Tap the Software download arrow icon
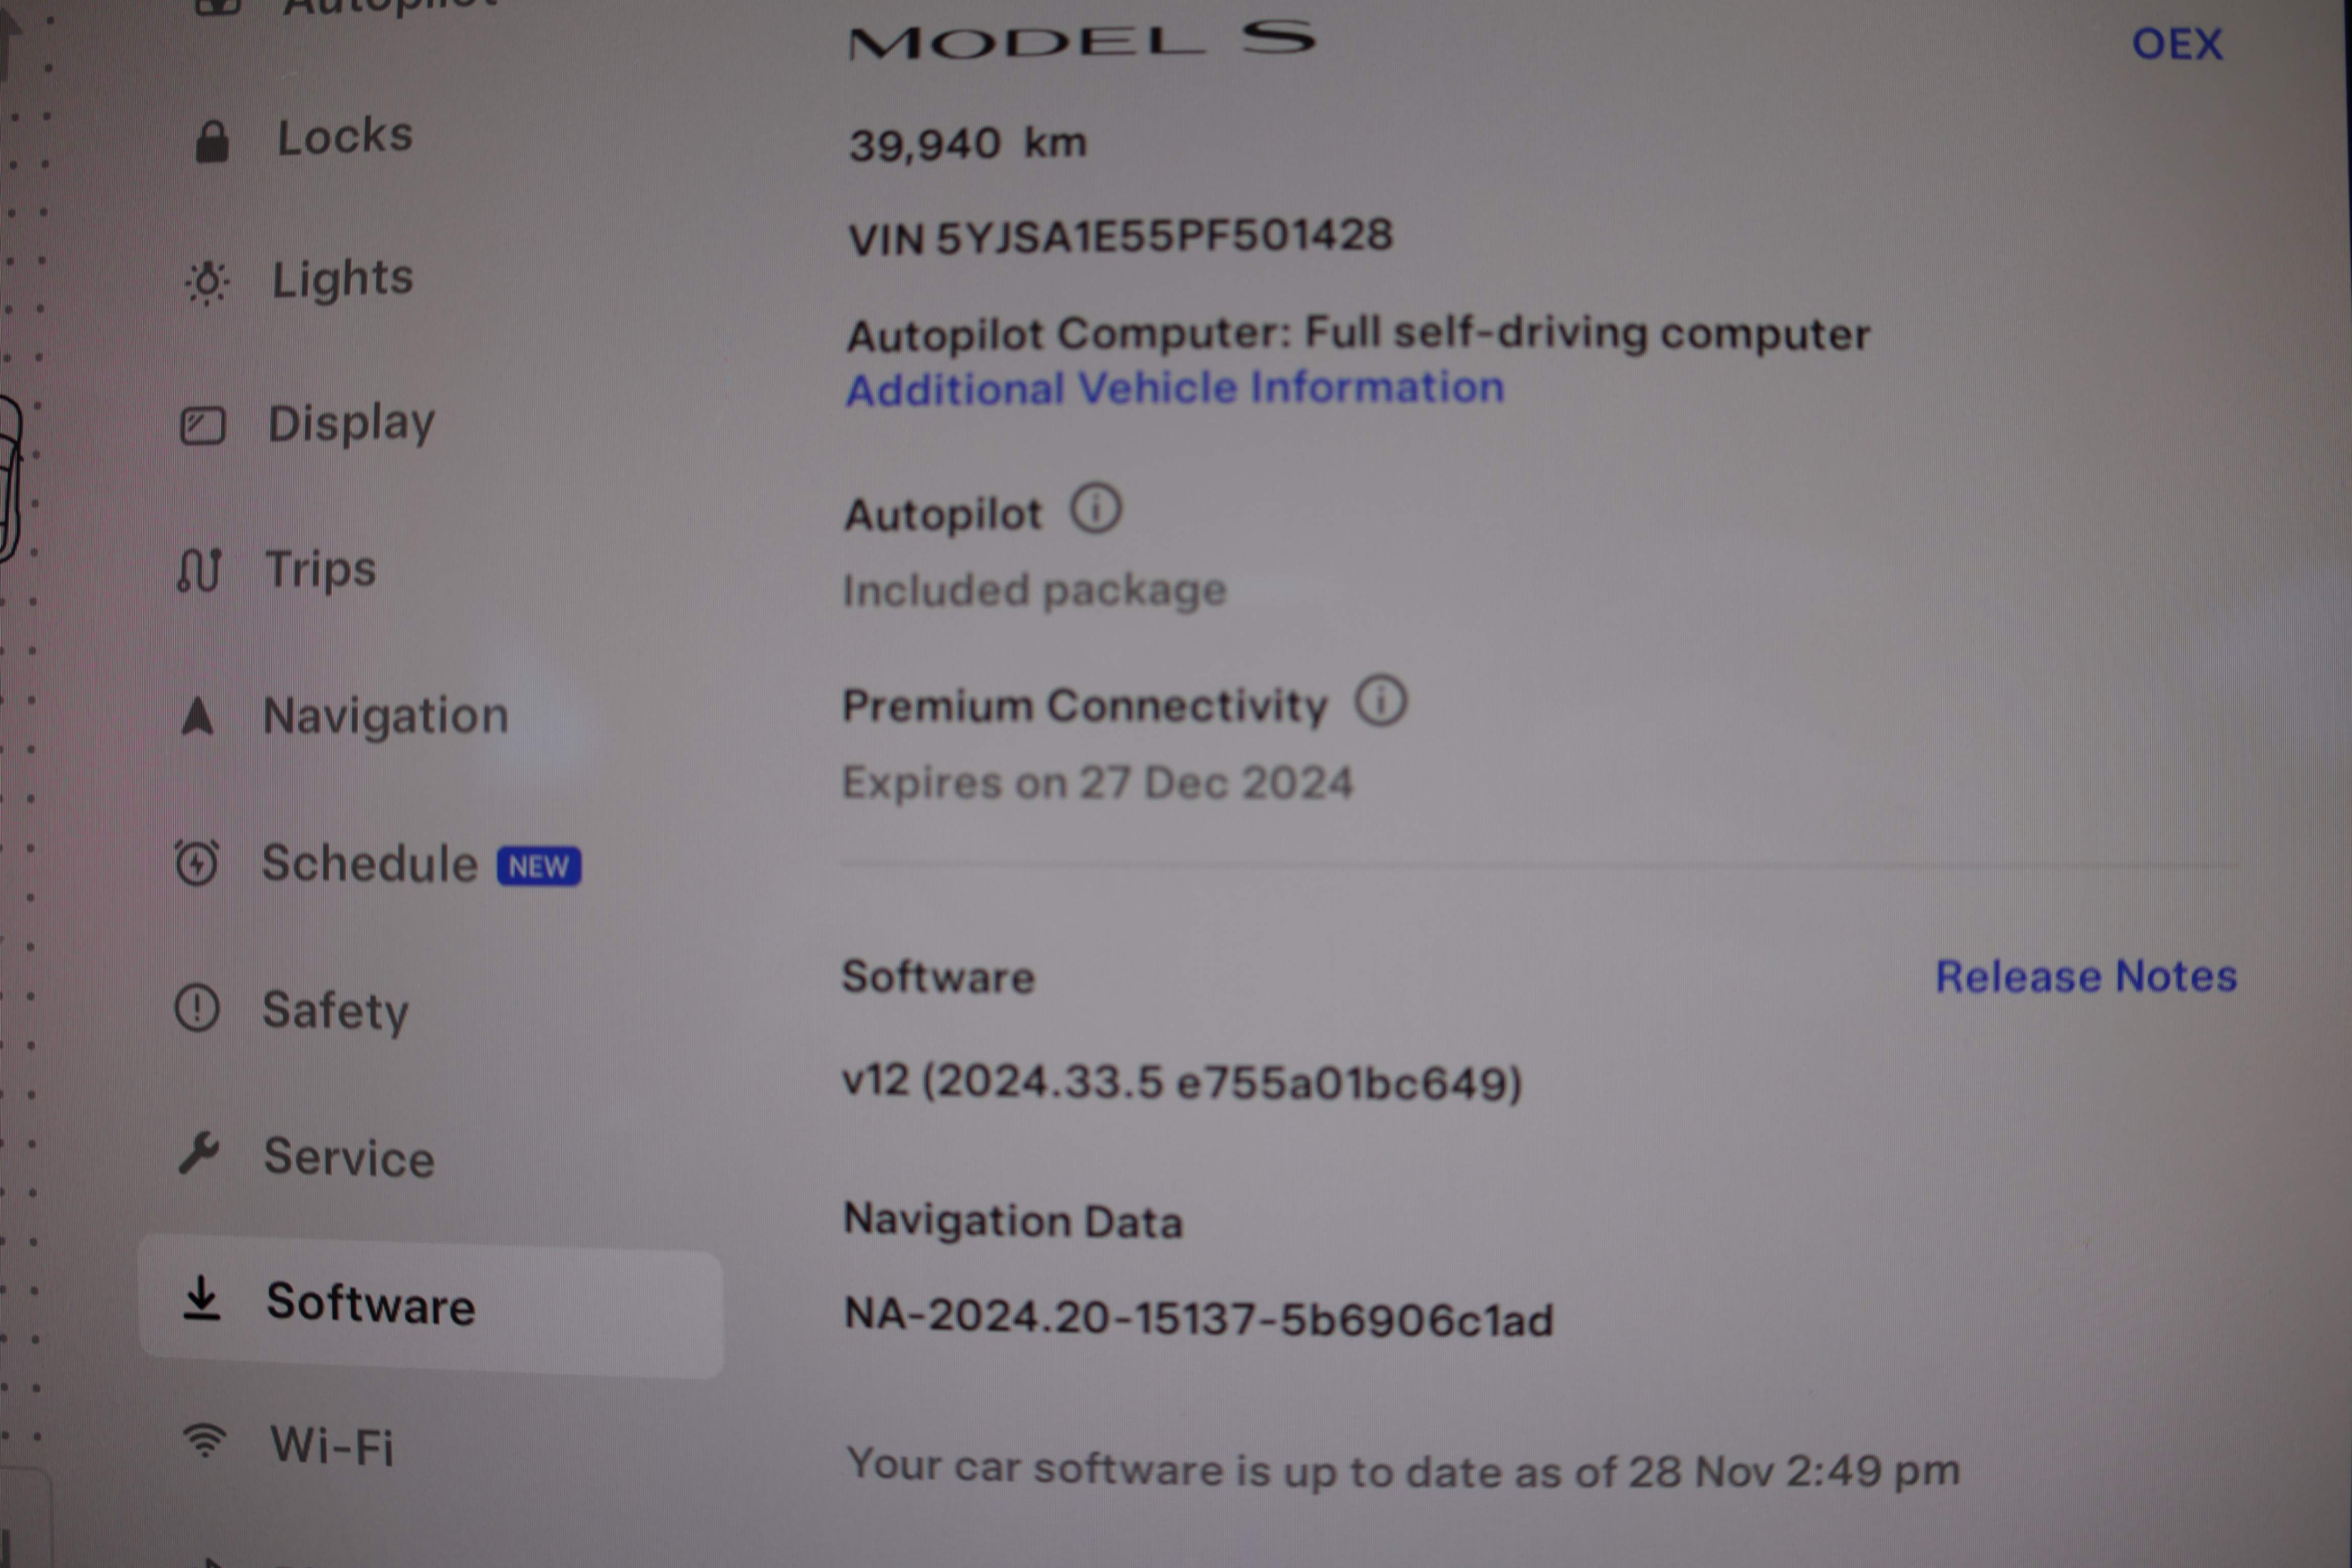This screenshot has width=2352, height=1568. tap(201, 1298)
